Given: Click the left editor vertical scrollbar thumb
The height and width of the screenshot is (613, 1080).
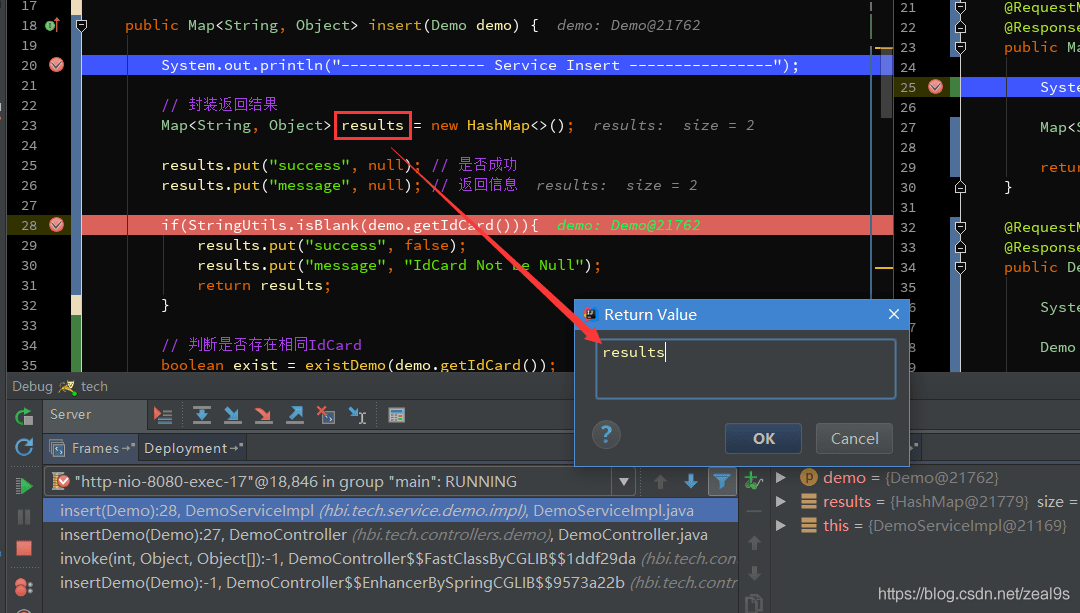Looking at the screenshot, I should coord(886,83).
